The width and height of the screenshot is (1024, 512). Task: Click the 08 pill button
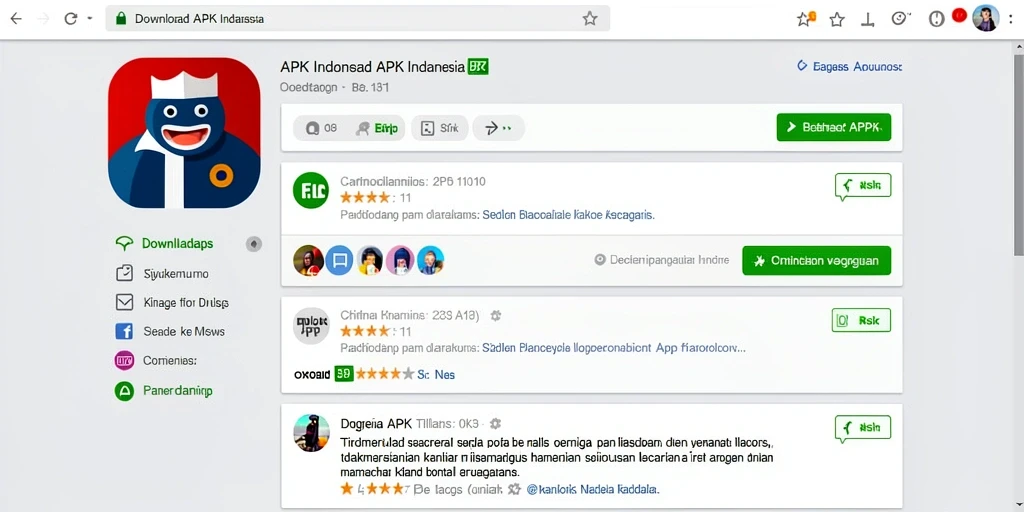click(321, 129)
